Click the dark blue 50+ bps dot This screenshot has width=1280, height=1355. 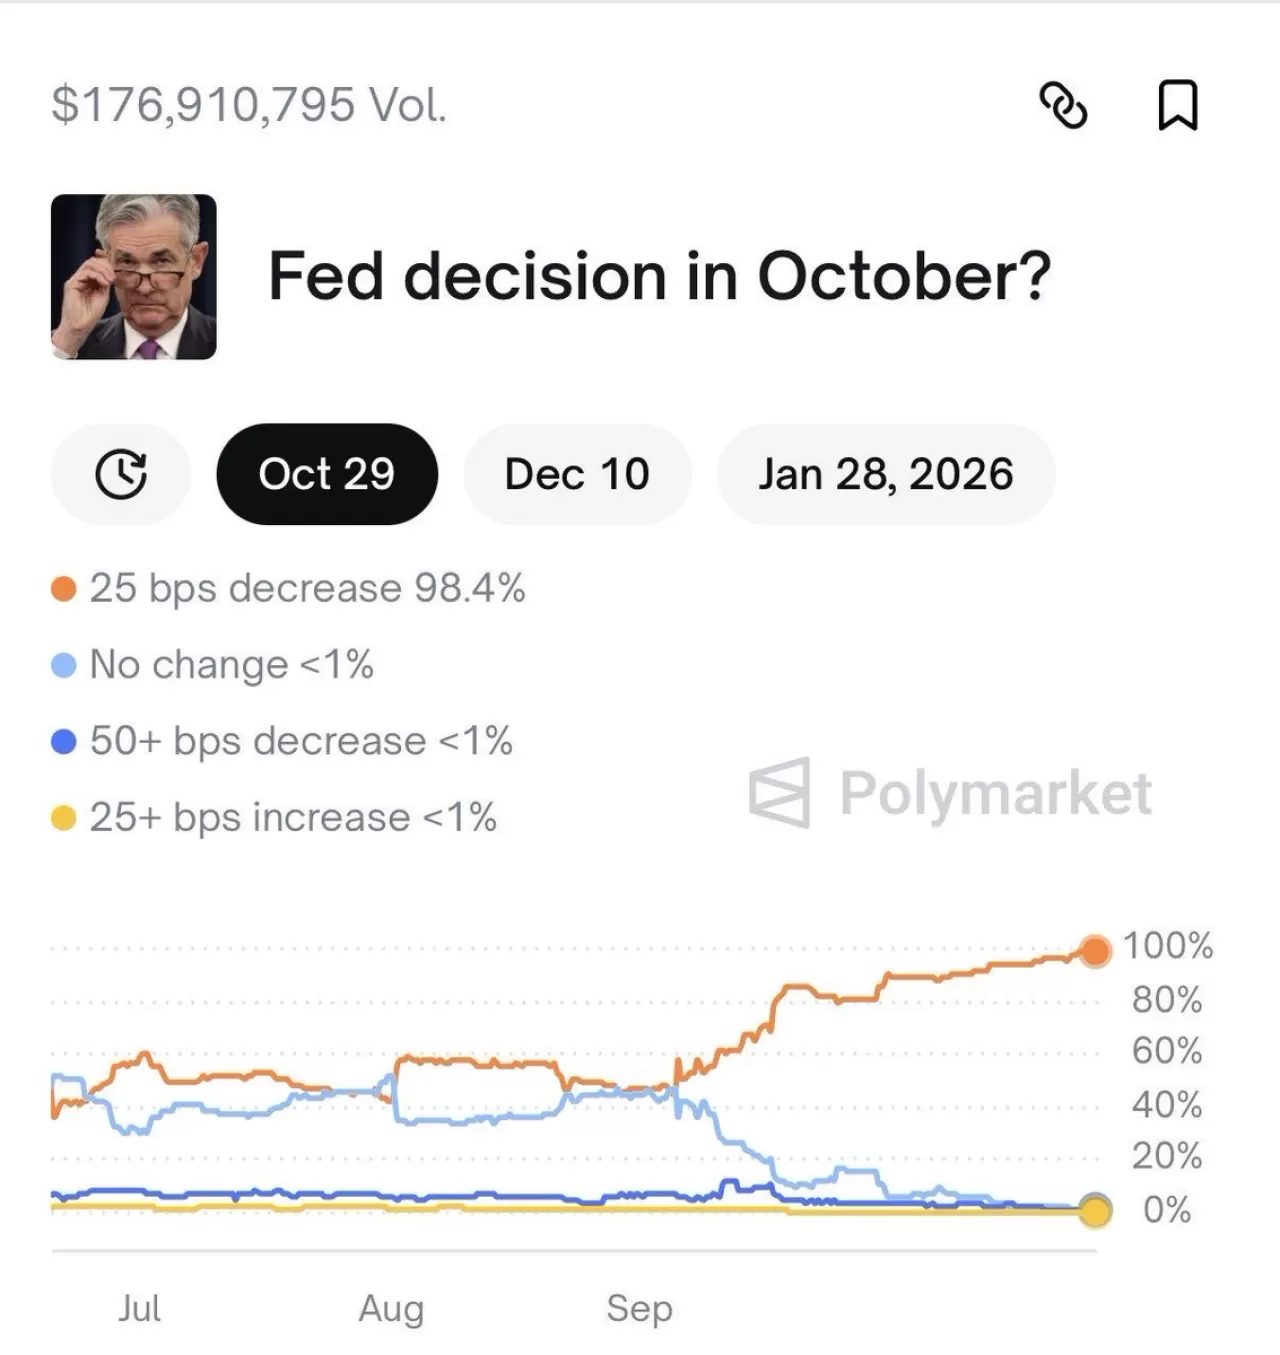pos(64,742)
